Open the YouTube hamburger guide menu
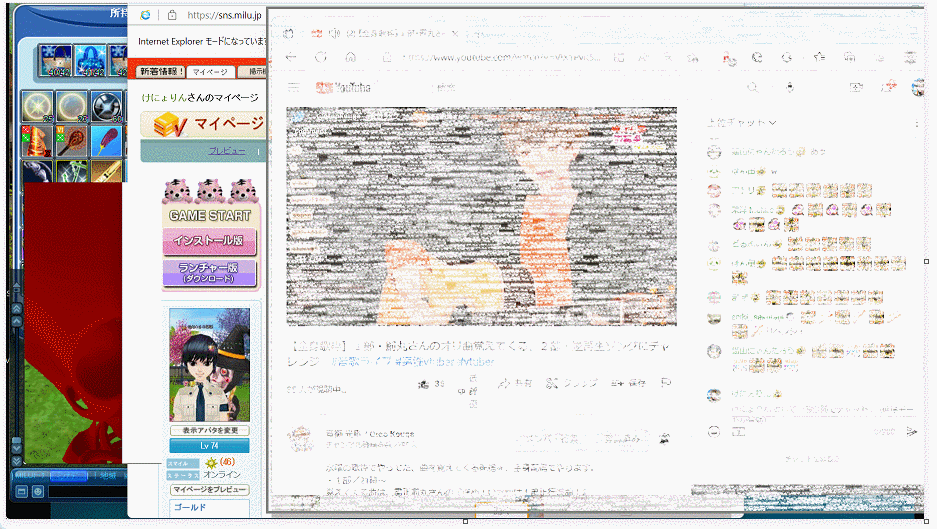Screen dimensions: 937x529 (293, 87)
